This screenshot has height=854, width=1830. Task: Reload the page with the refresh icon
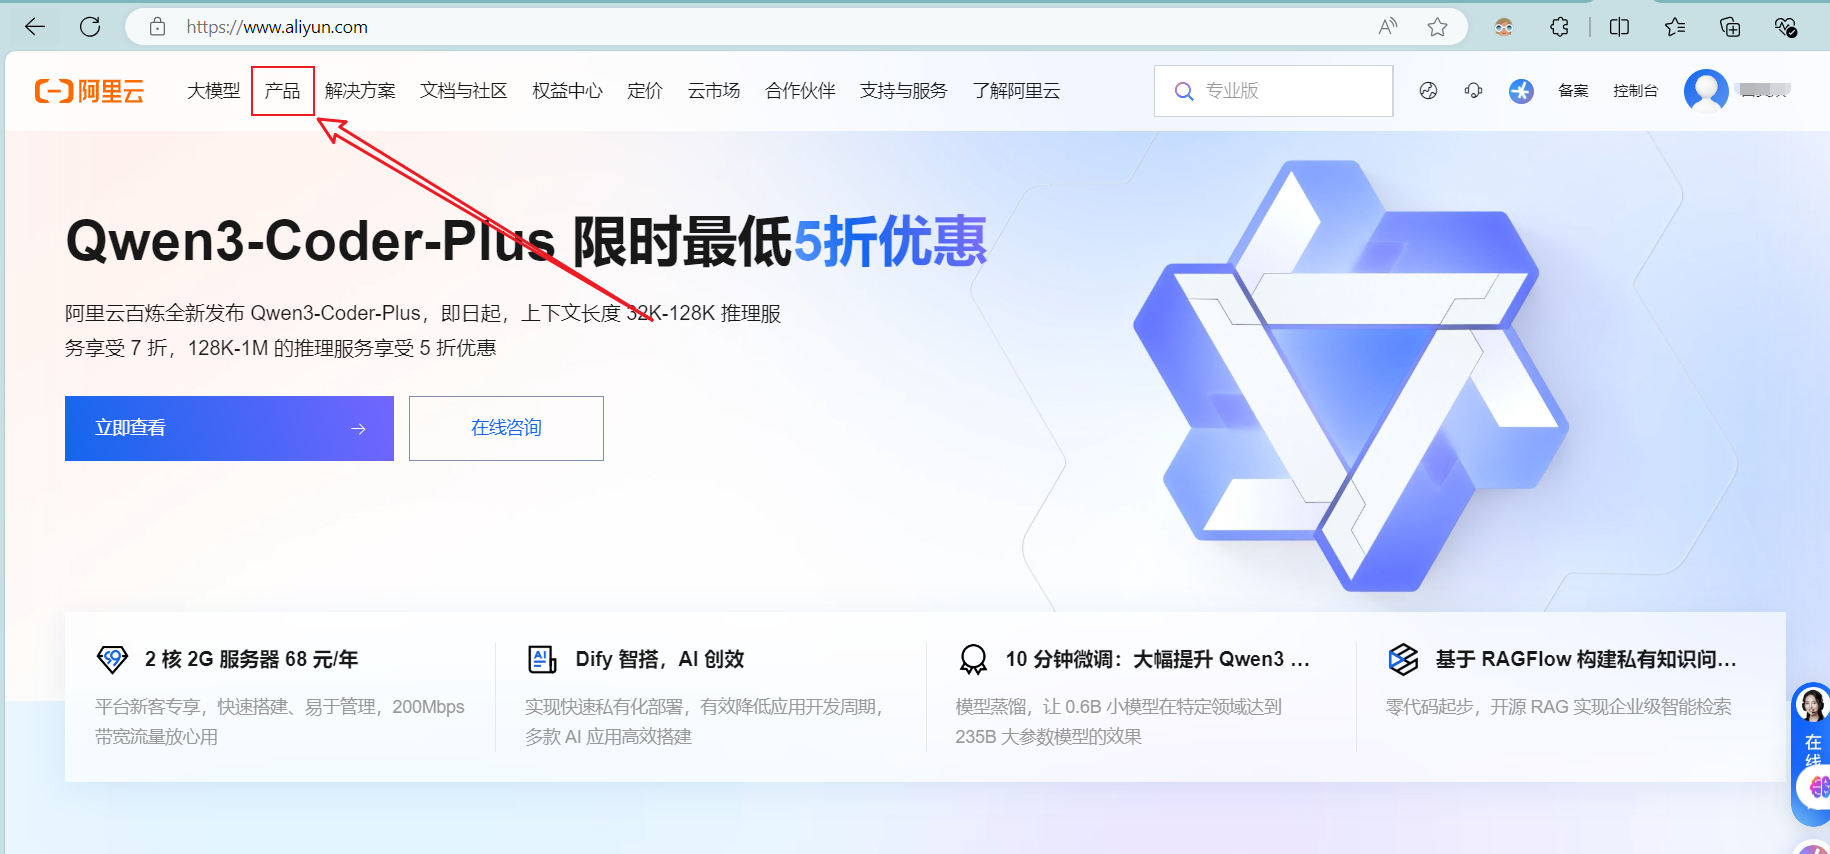coord(90,27)
